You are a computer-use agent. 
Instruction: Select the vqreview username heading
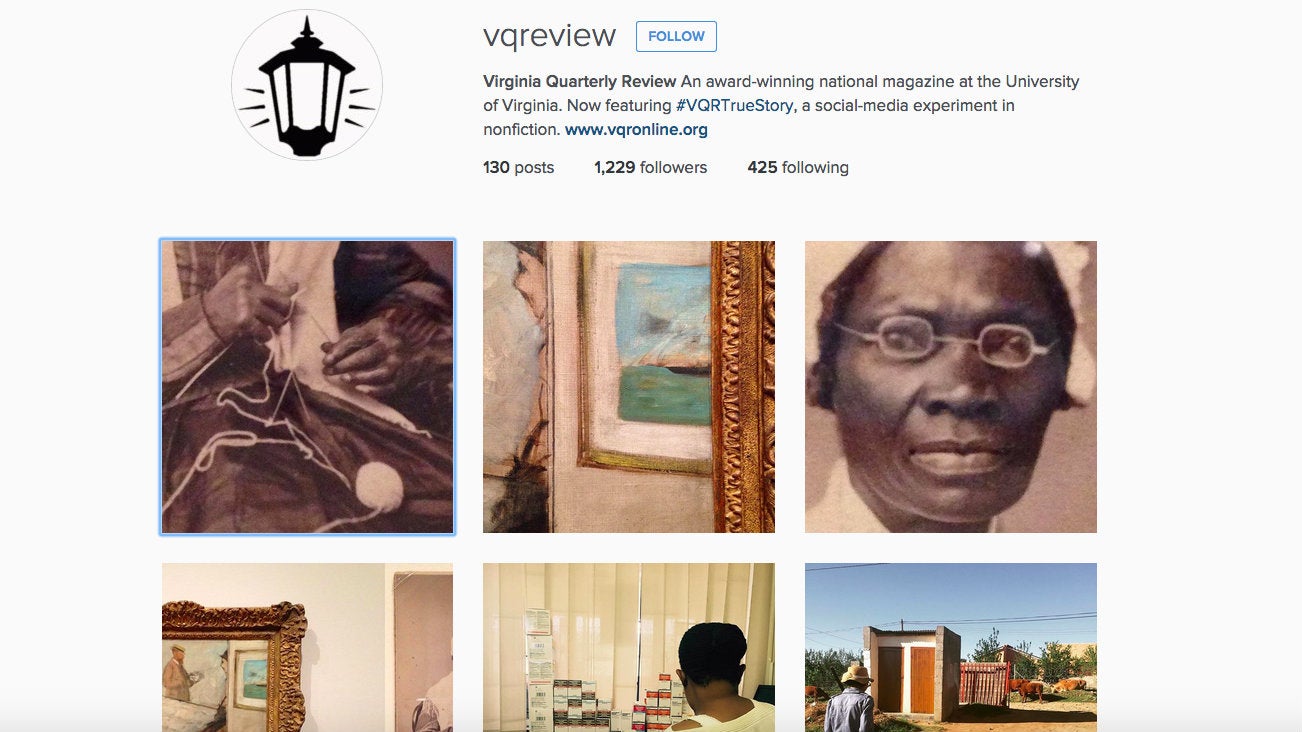tap(549, 36)
